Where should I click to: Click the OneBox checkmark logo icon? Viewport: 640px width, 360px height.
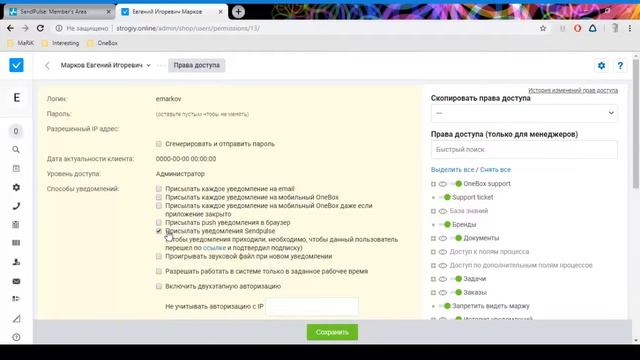point(16,65)
